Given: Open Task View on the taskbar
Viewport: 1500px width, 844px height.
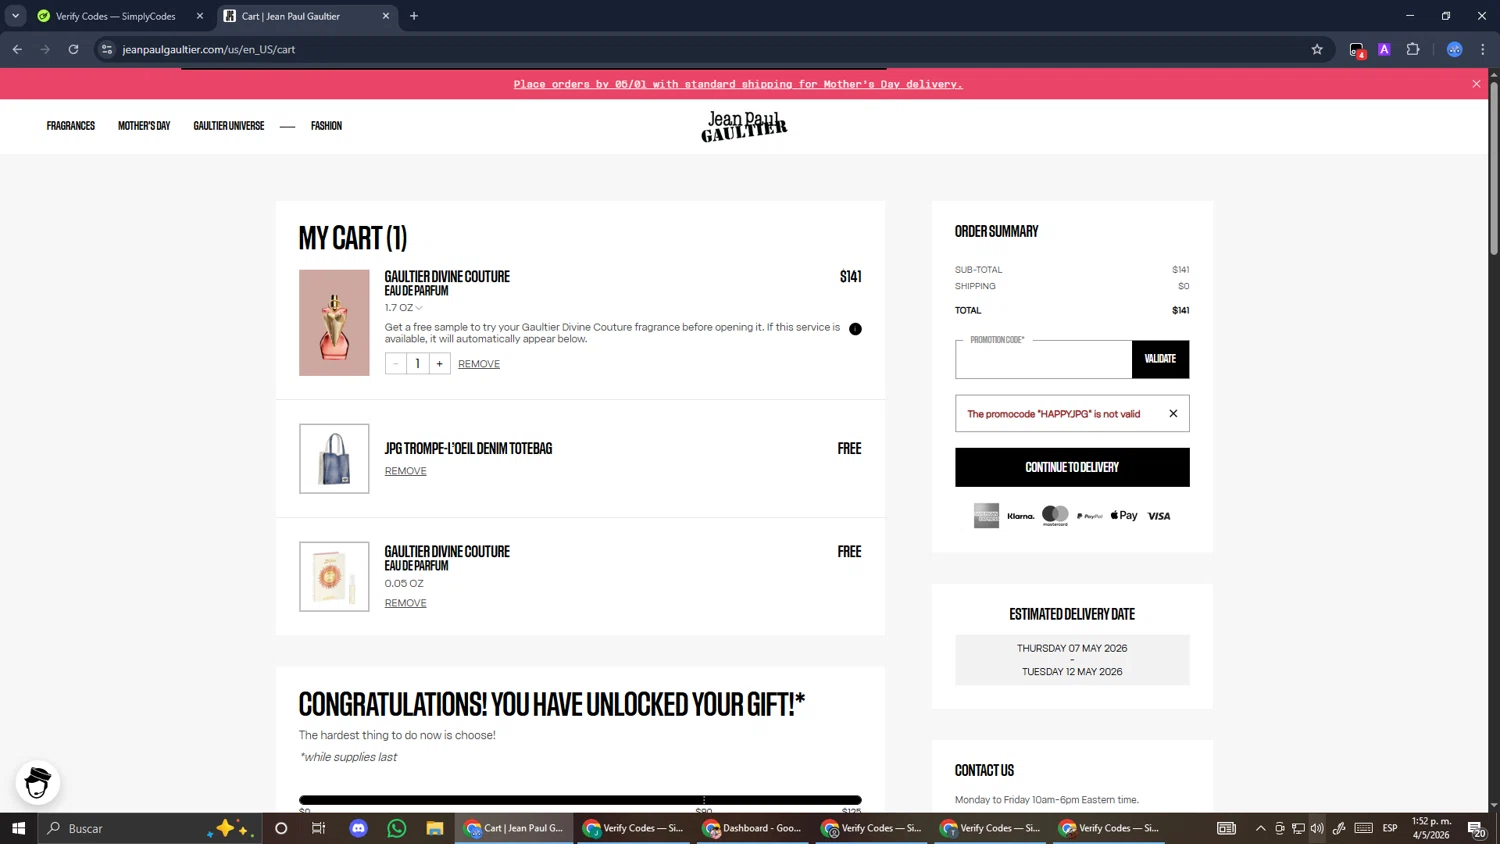Looking at the screenshot, I should (319, 828).
